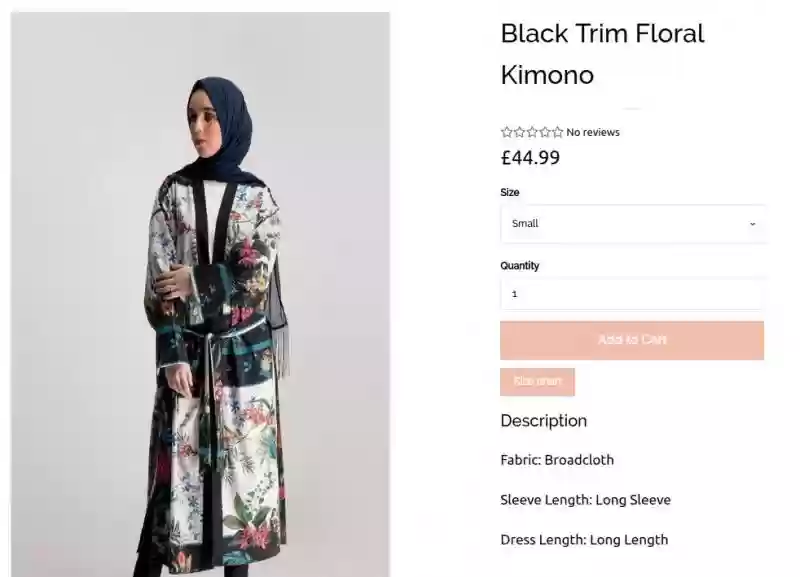
Task: Click the fifth rating star
Action: 558,132
